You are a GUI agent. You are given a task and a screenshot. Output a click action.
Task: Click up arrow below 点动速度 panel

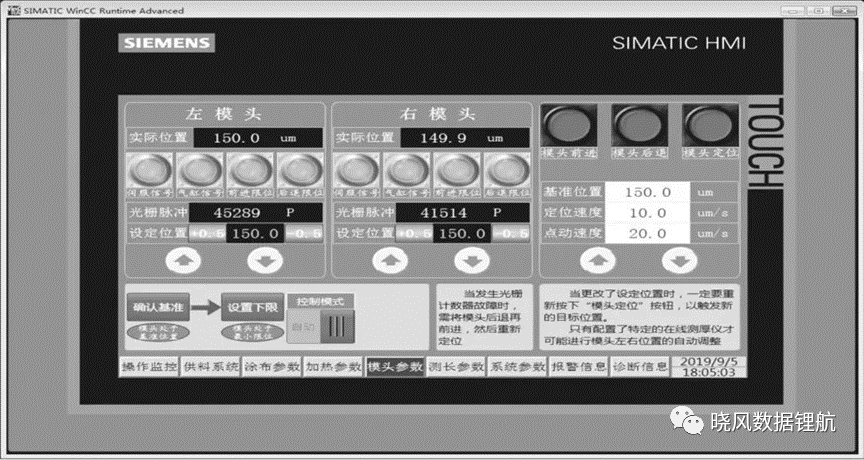[x=598, y=260]
